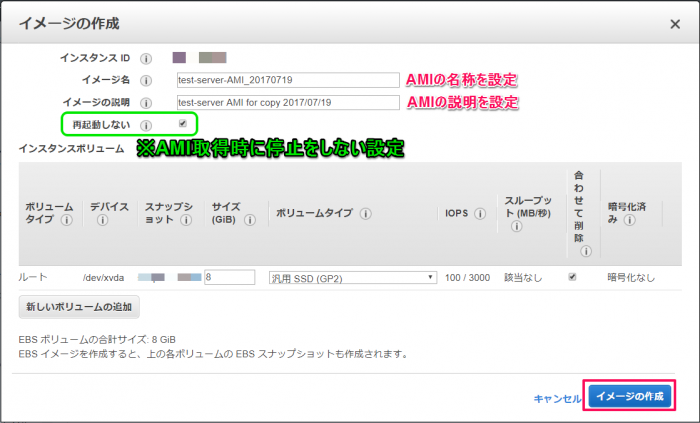Screen dimensions: 700x423
Task: Click info icon next to IOPS header
Action: pyautogui.click(x=480, y=214)
